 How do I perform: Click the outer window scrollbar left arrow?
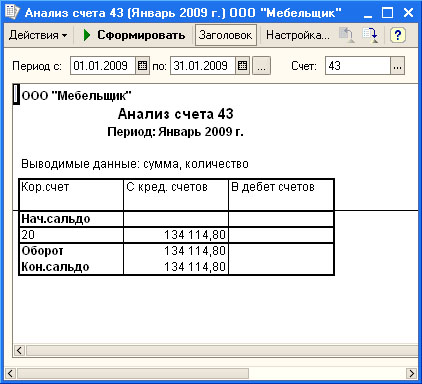click(10, 373)
